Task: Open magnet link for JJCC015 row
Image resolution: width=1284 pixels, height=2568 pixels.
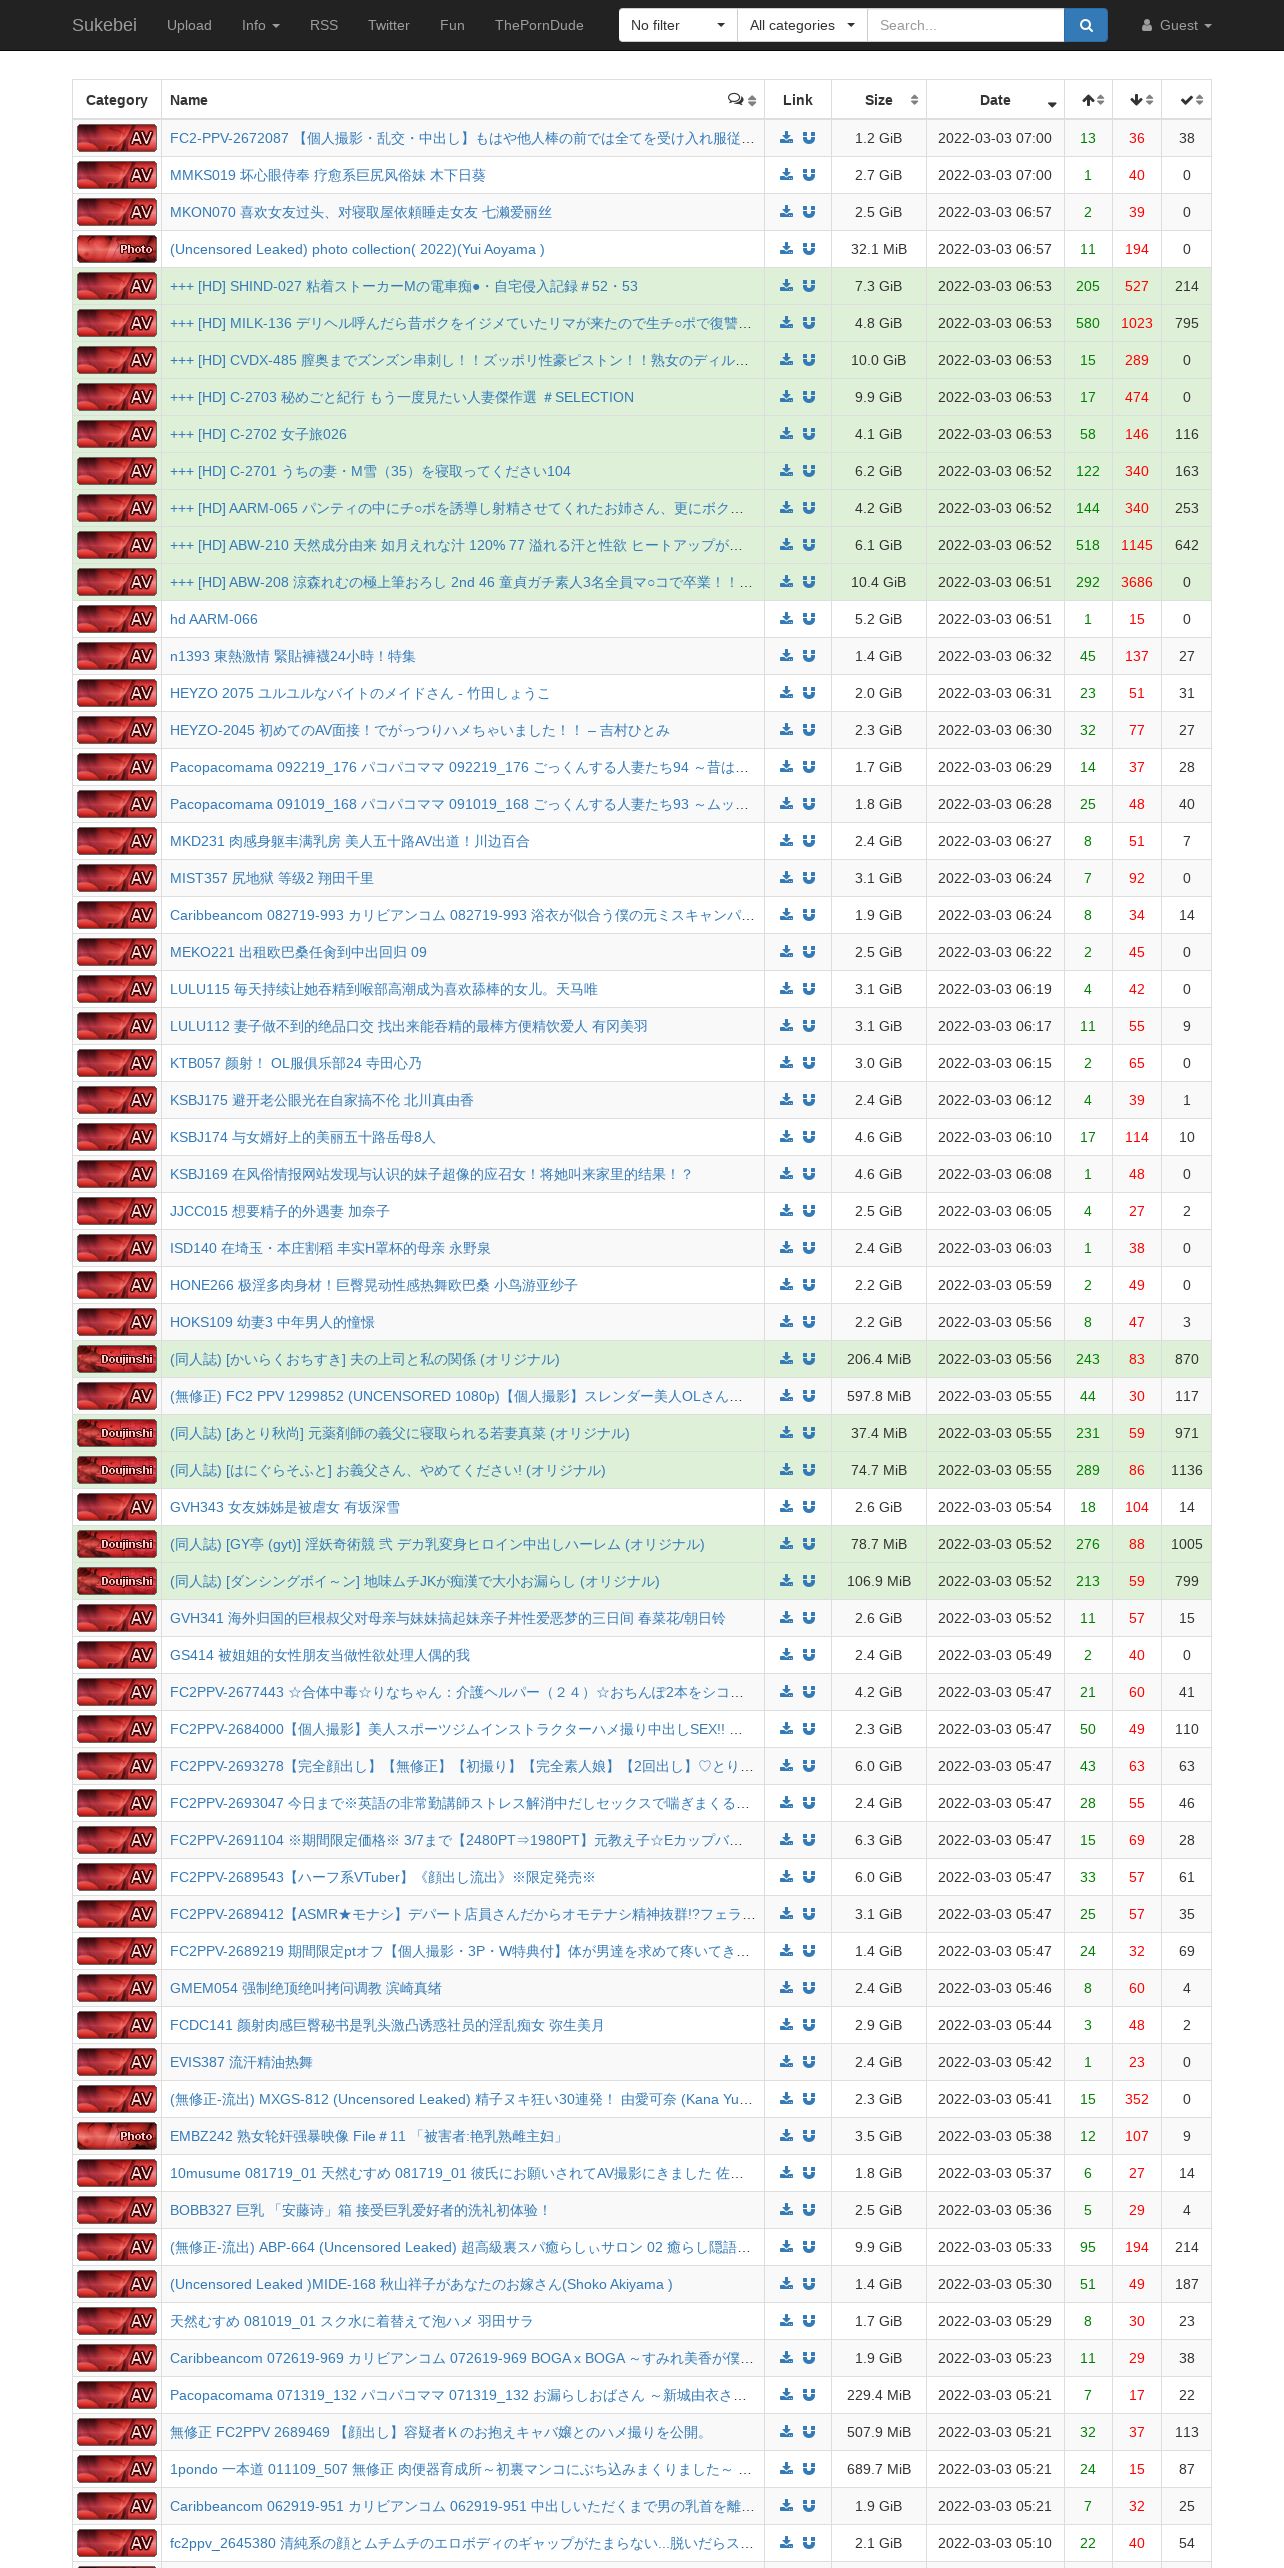Action: [x=809, y=1211]
